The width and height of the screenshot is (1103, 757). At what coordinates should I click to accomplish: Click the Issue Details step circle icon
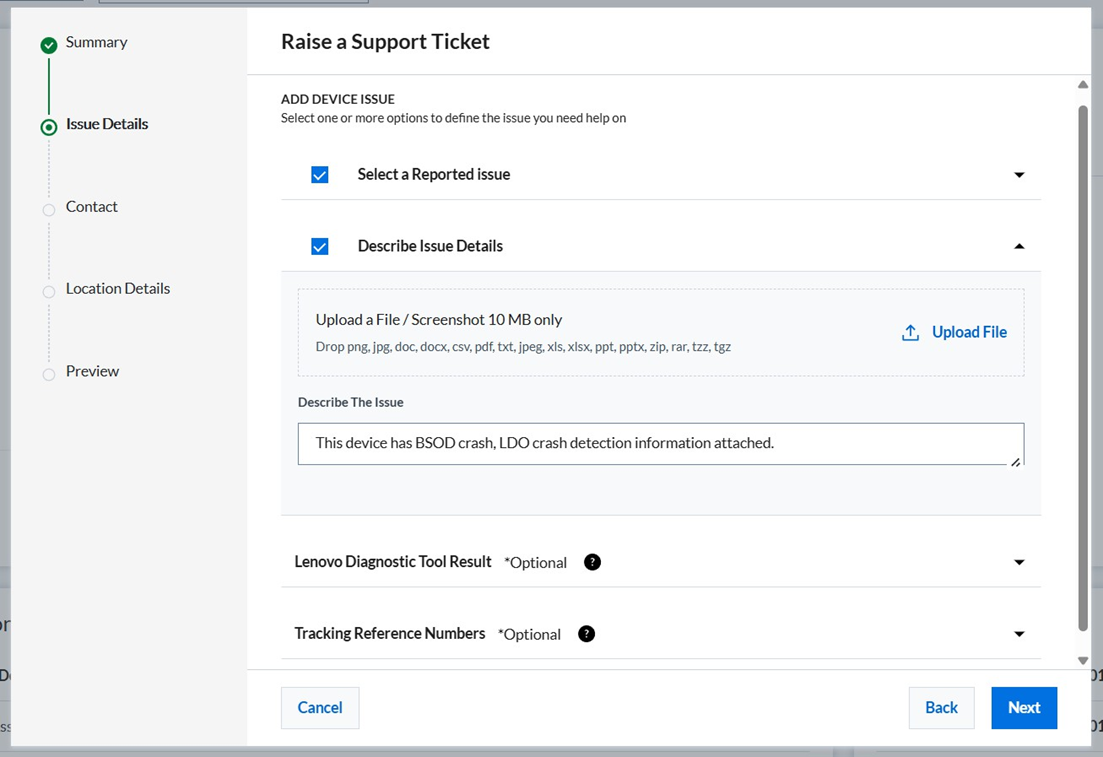point(48,127)
